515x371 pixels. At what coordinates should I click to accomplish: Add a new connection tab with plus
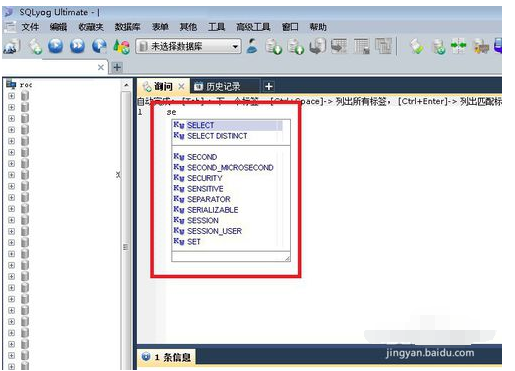[x=117, y=67]
